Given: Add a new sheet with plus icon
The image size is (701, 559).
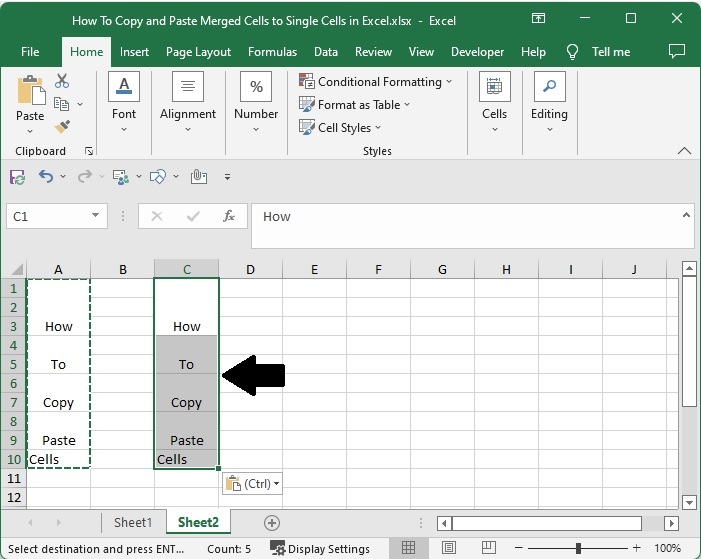Looking at the screenshot, I should 271,522.
